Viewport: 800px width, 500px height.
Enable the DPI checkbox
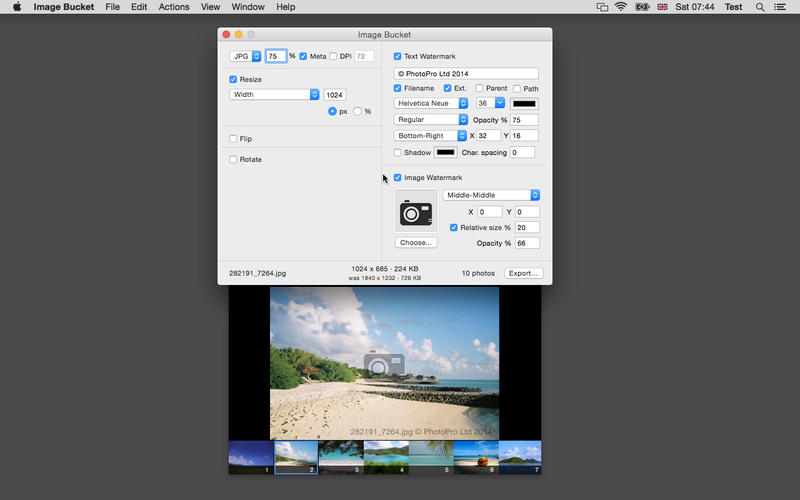point(333,56)
